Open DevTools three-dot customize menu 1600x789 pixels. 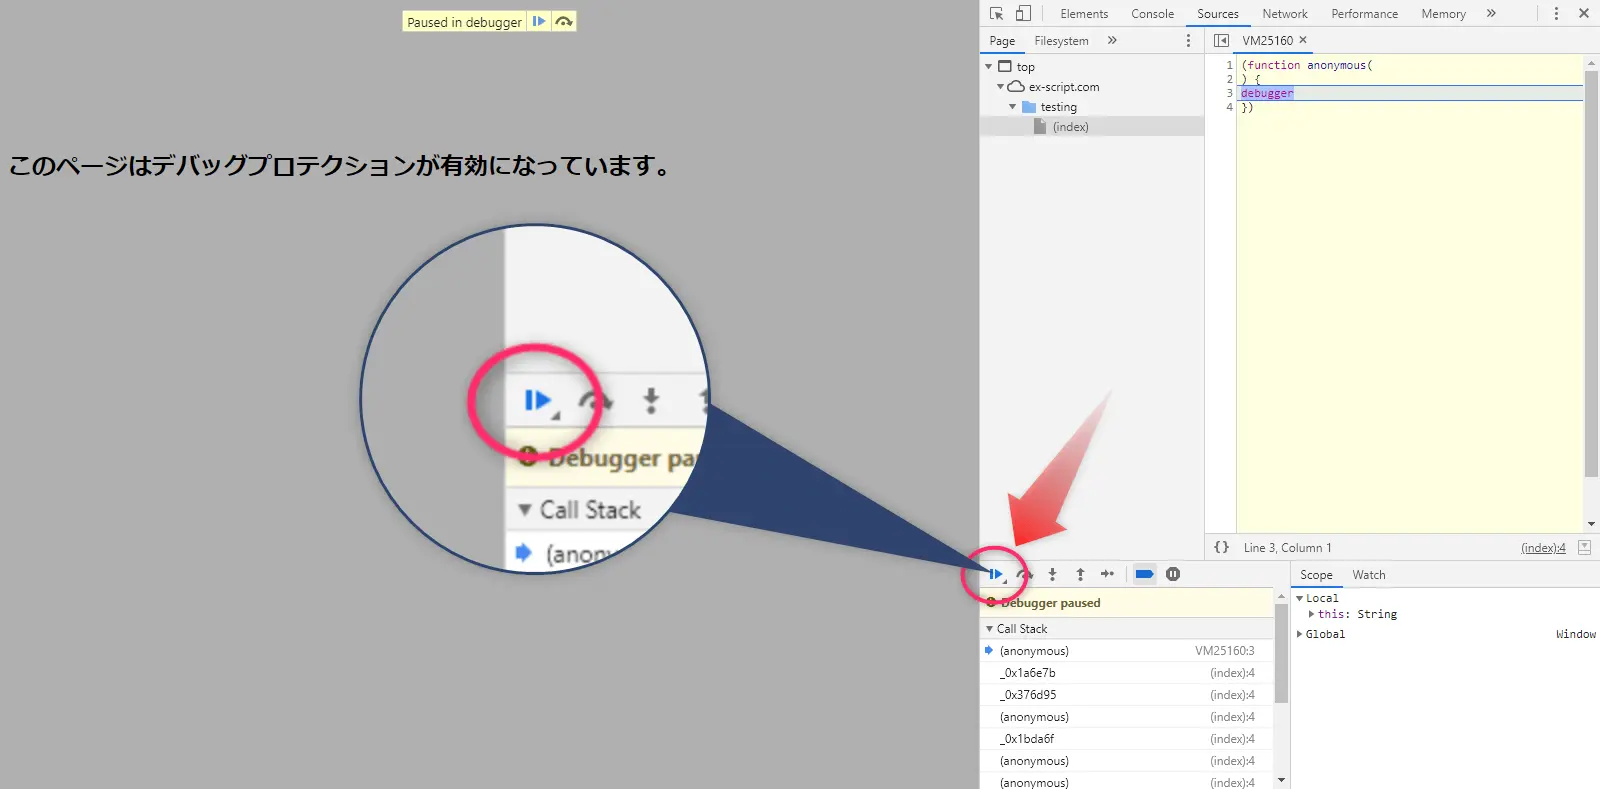pos(1556,13)
